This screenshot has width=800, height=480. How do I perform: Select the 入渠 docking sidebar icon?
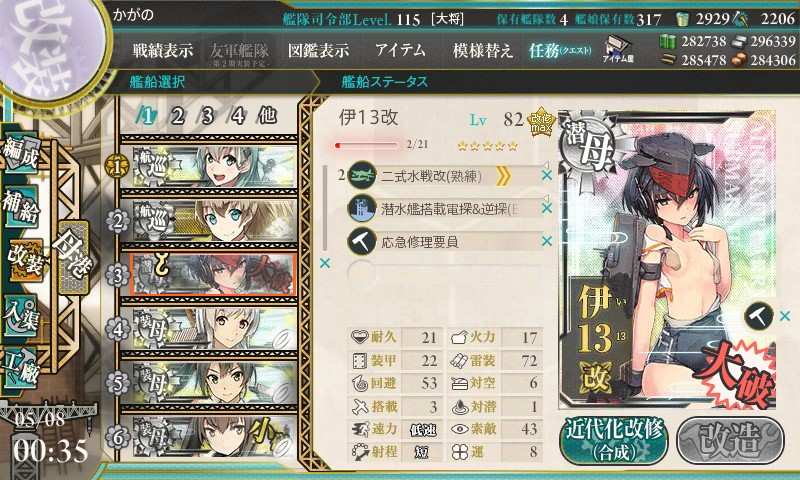tap(21, 315)
